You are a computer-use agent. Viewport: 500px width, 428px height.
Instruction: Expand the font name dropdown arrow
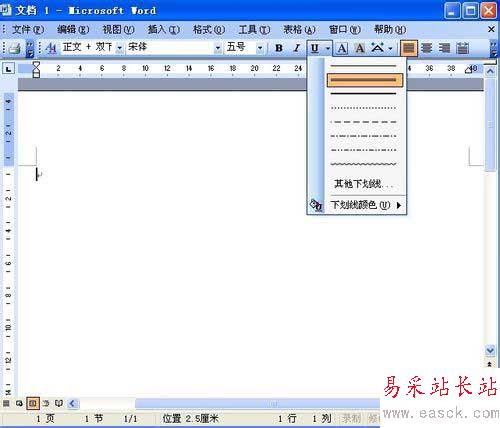point(217,49)
